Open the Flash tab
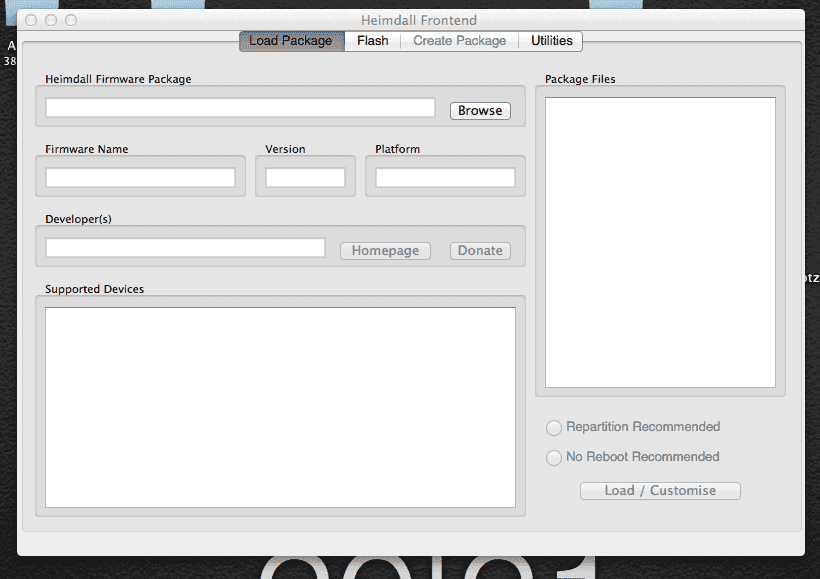This screenshot has width=820, height=579. [373, 41]
